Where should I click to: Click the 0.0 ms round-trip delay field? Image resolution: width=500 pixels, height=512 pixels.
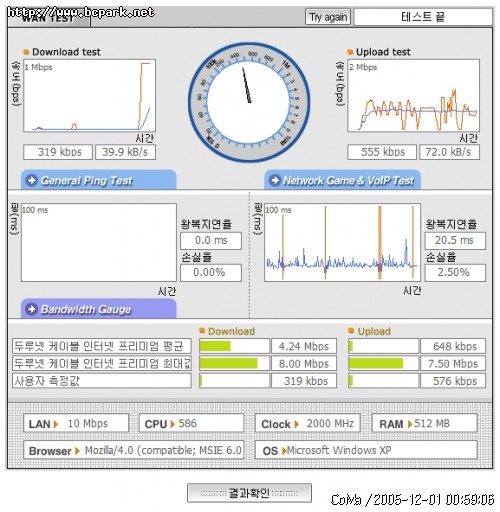click(211, 240)
